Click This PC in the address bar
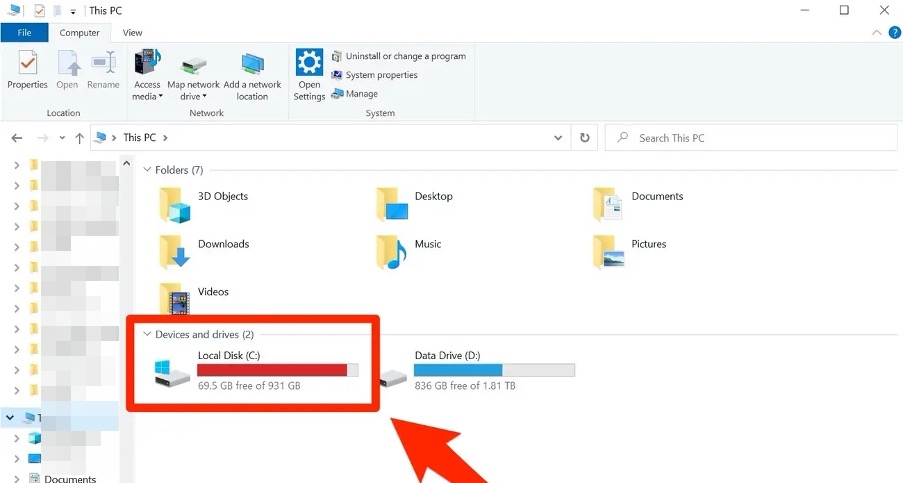The image size is (904, 483). [140, 138]
